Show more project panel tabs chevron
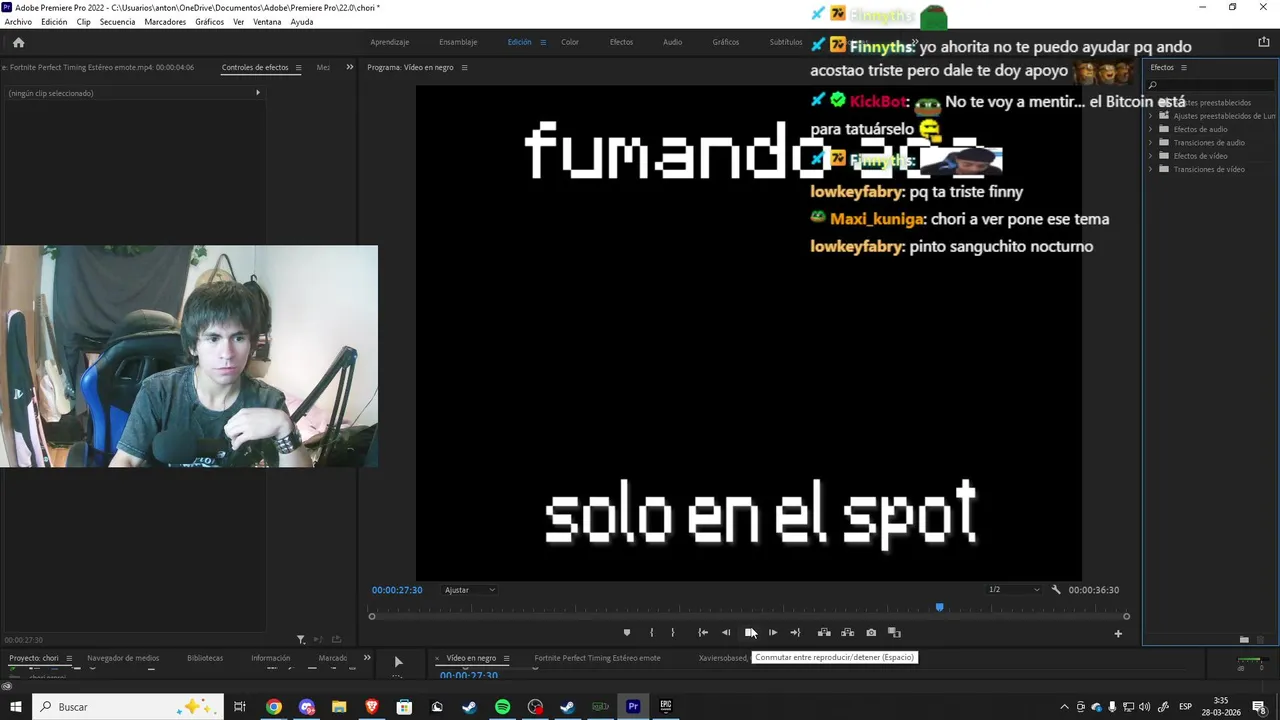1280x720 pixels. [x=367, y=658]
